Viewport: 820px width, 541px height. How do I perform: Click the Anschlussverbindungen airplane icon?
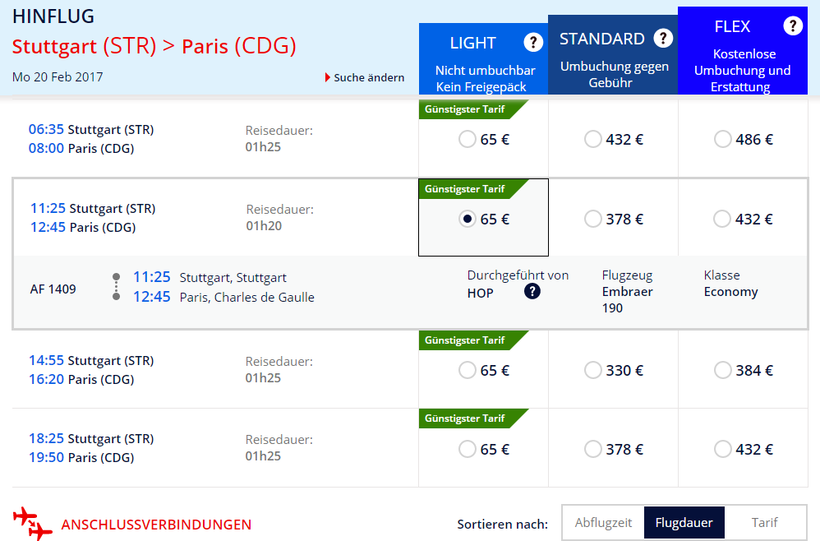(32, 523)
